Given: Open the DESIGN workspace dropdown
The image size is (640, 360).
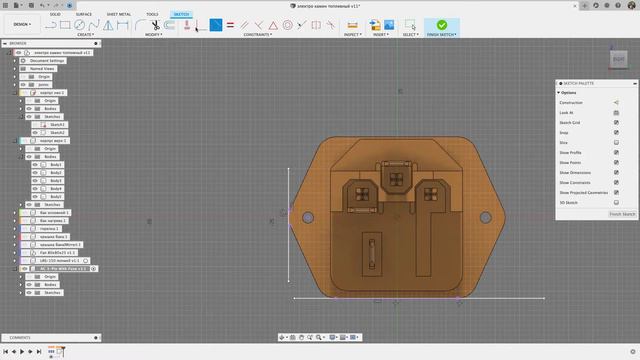Looking at the screenshot, I should click(22, 24).
